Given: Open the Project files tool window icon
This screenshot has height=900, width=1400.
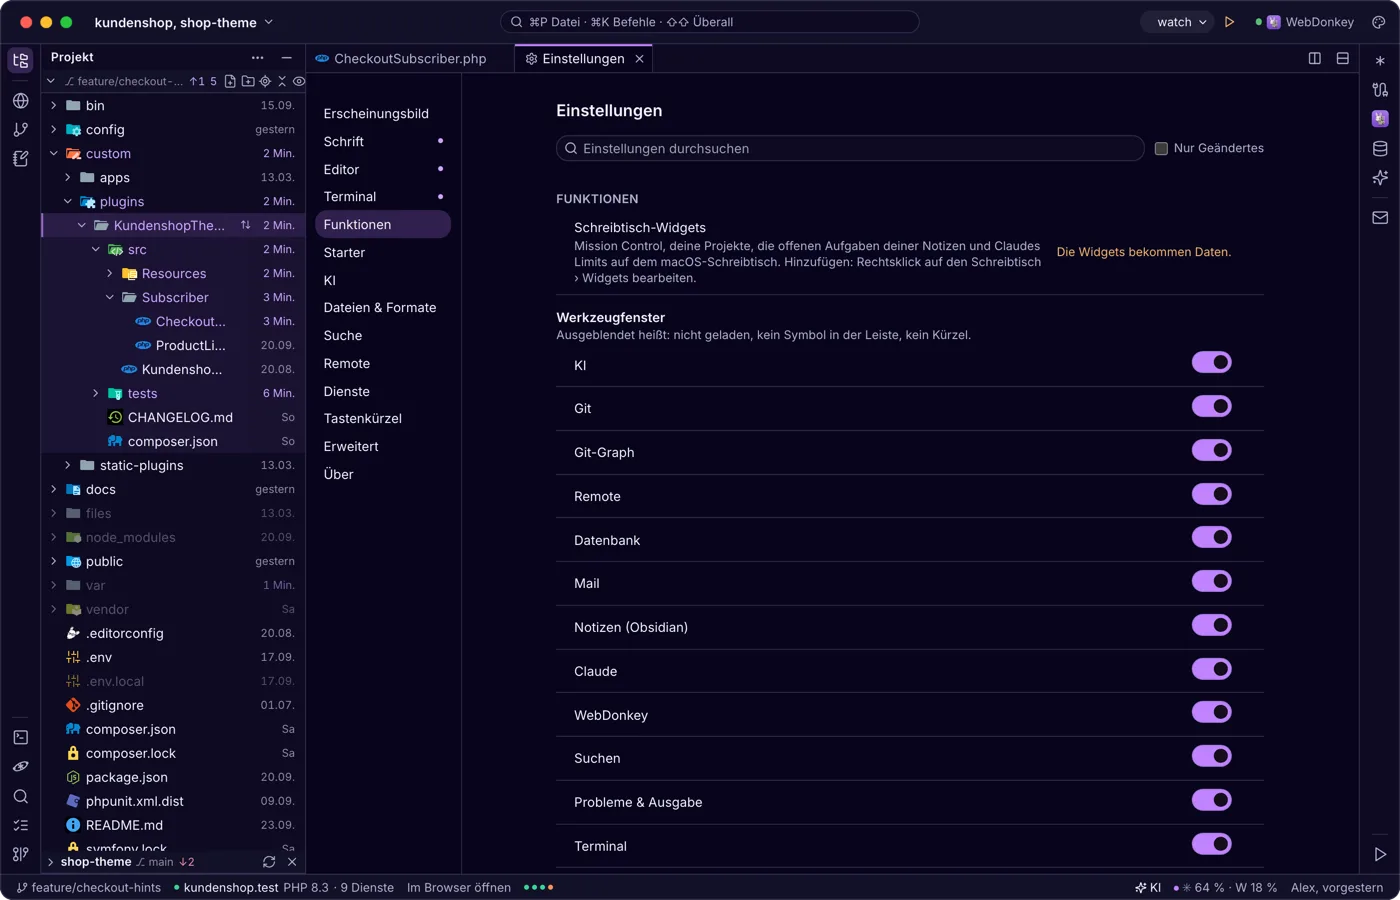Looking at the screenshot, I should click(20, 60).
